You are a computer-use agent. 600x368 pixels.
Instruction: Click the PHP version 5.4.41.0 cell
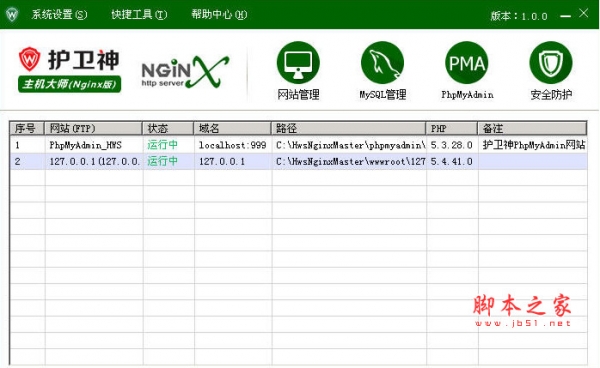pyautogui.click(x=452, y=161)
